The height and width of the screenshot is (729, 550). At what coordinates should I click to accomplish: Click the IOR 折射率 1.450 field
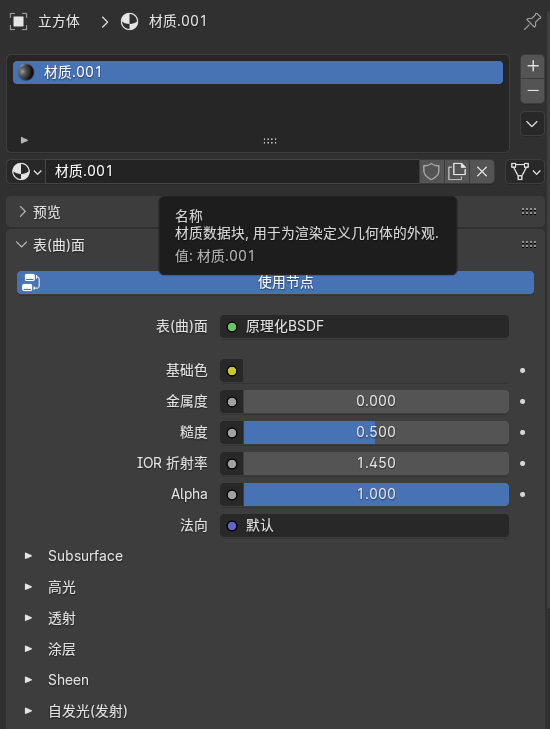[x=376, y=464]
